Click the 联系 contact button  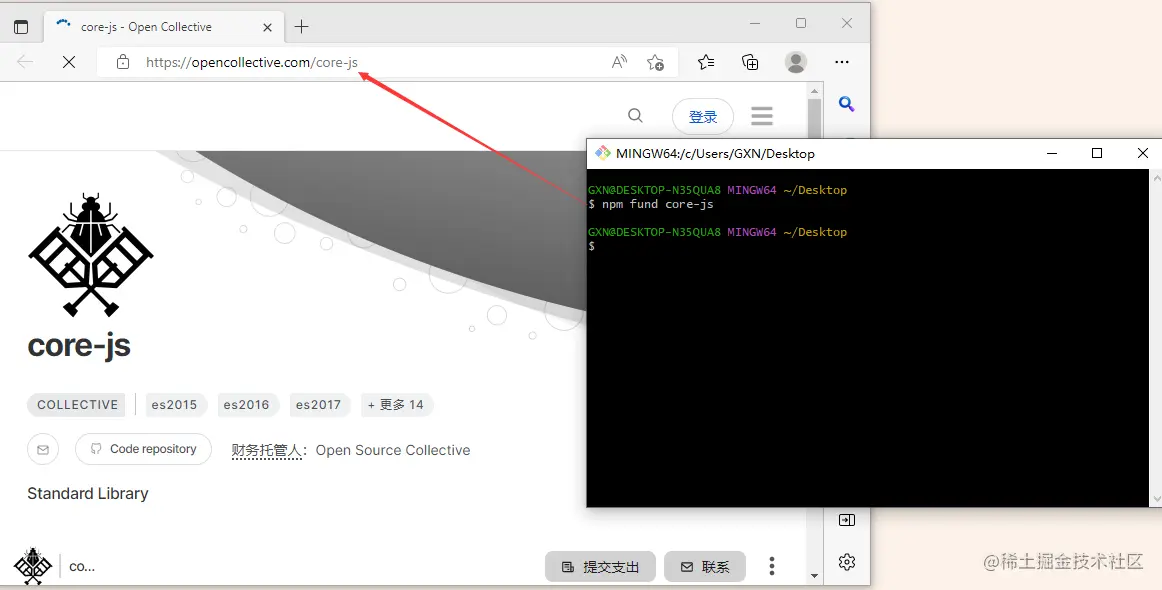click(705, 567)
